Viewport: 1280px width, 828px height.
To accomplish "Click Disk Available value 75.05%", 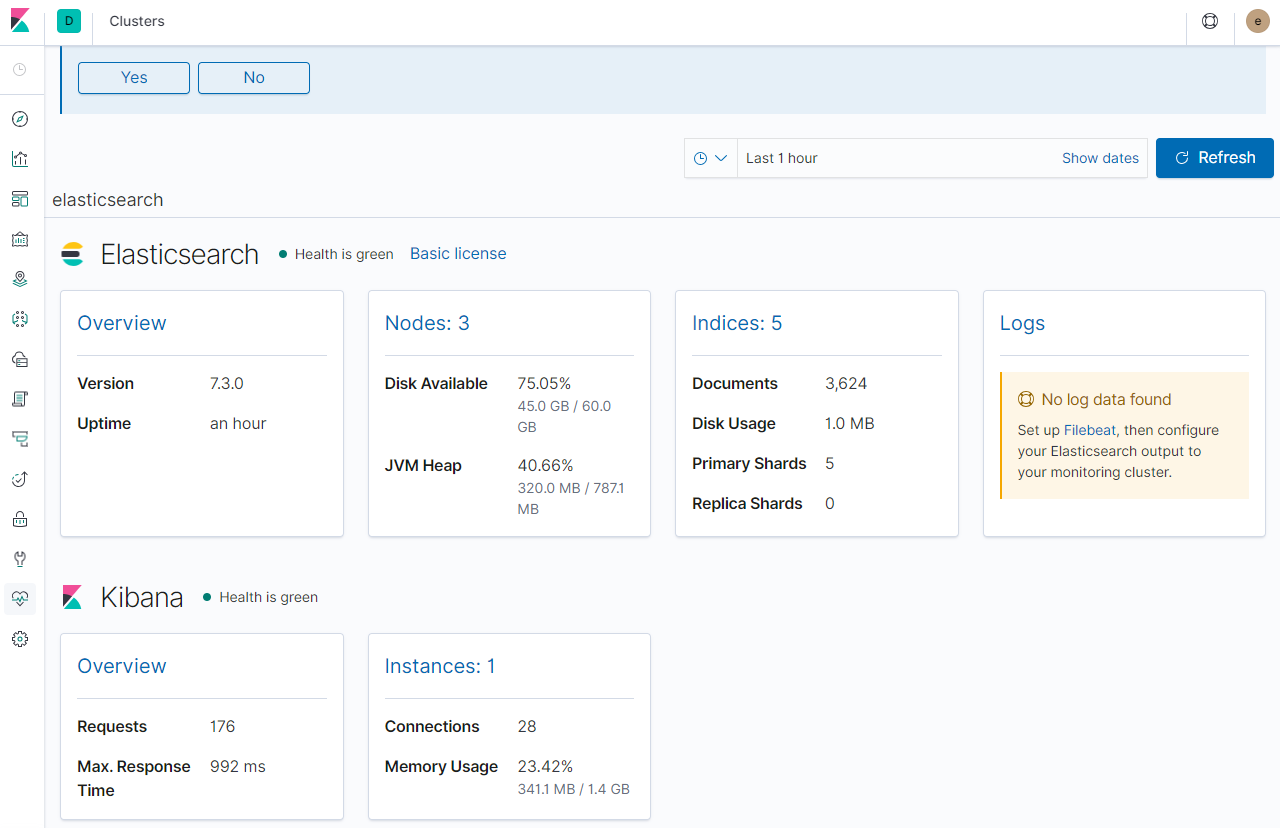I will pyautogui.click(x=544, y=384).
